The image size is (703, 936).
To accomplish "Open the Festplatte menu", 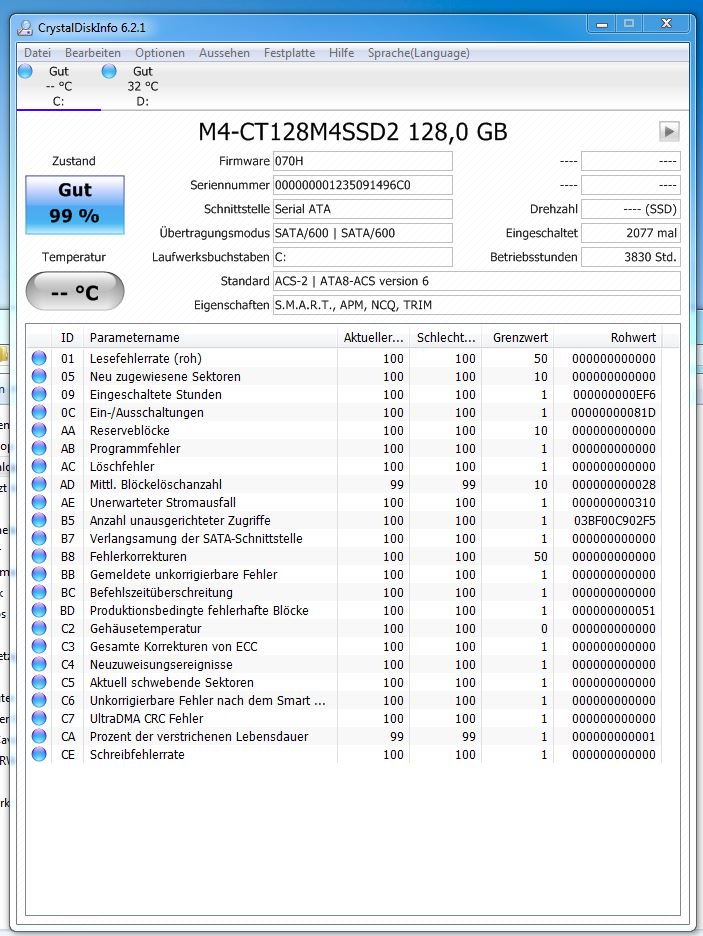I will click(289, 53).
